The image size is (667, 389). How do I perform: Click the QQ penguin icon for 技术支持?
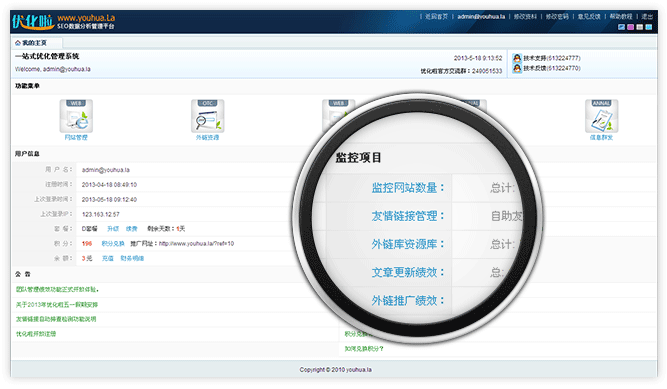tap(517, 58)
